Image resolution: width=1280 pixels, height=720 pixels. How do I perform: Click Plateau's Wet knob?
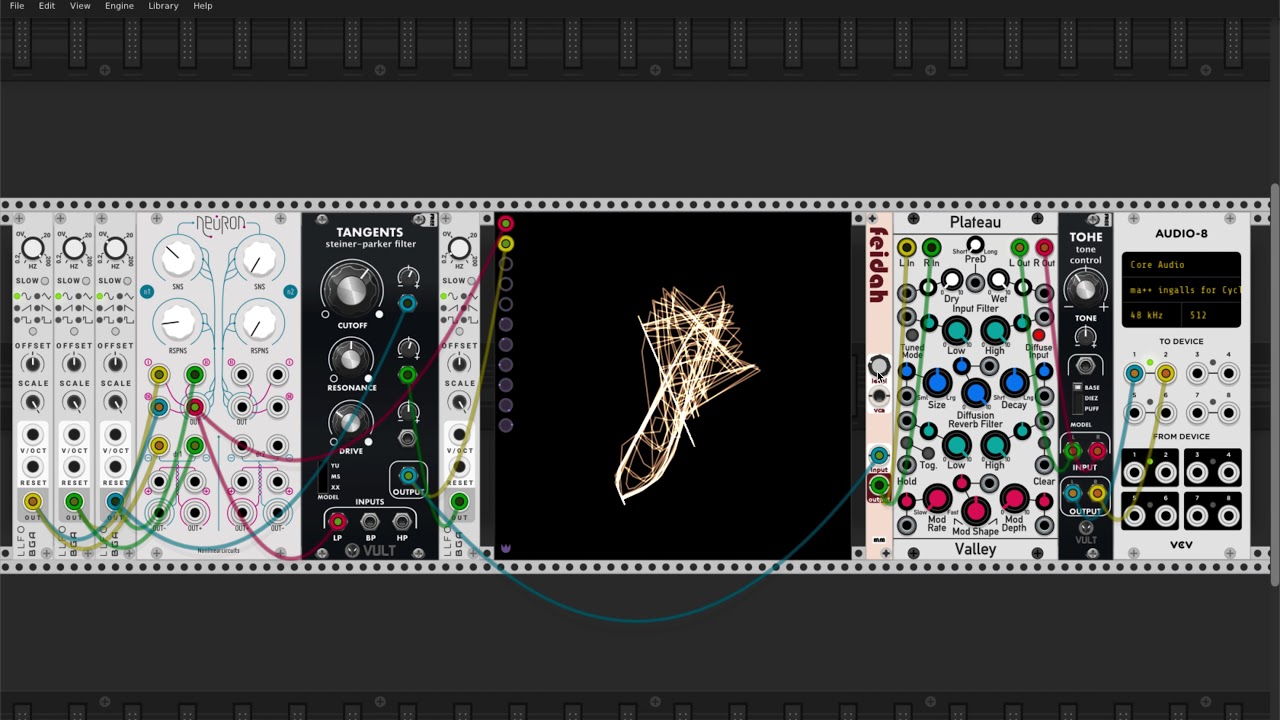(998, 281)
